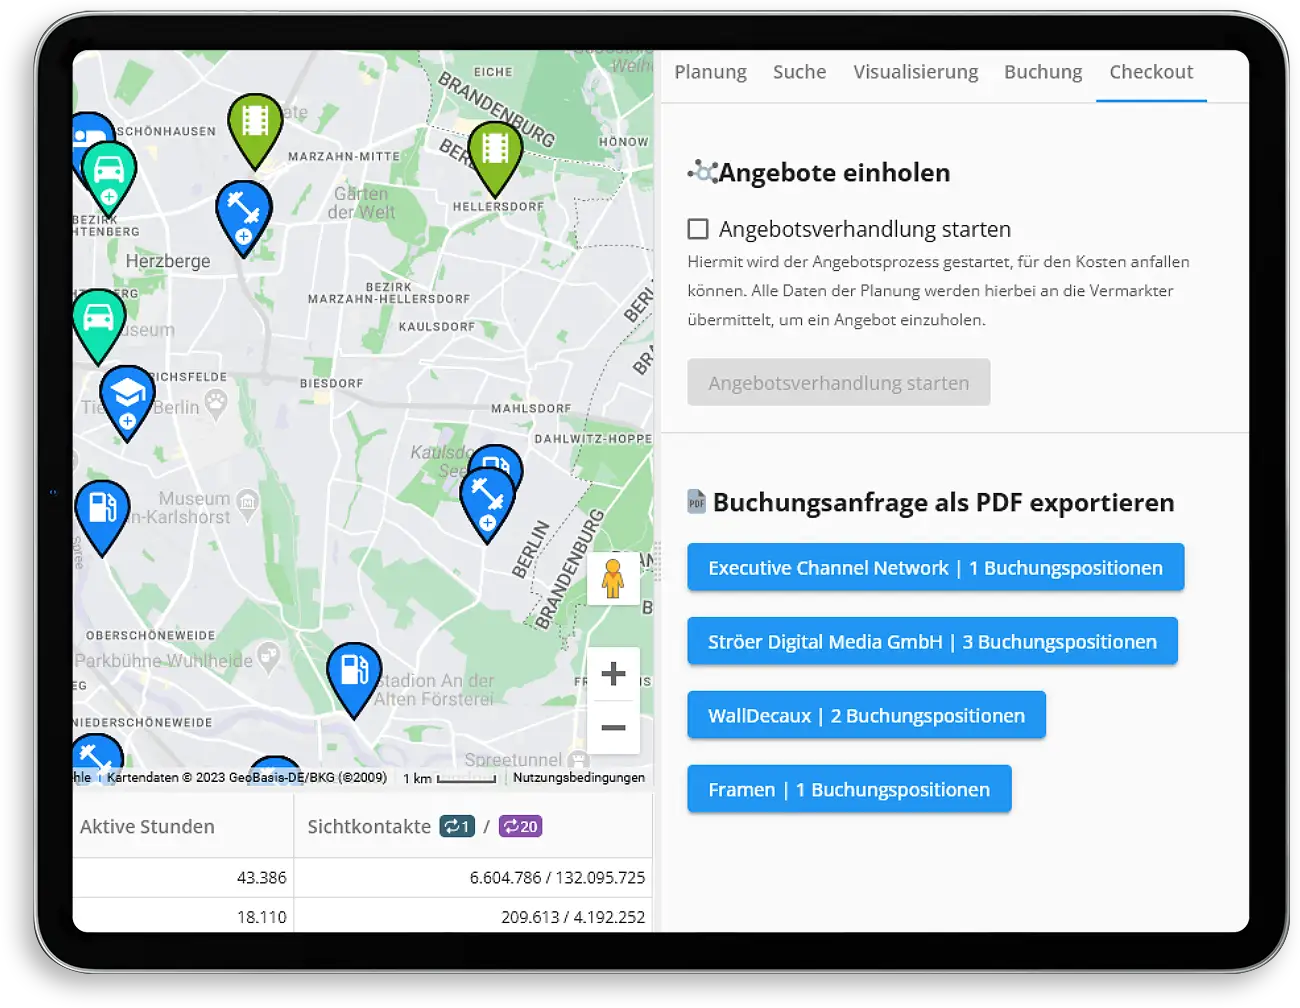This screenshot has height=1008, width=1300.
Task: Click blue fuel pump marker near Karlshorst museum
Action: [102, 514]
